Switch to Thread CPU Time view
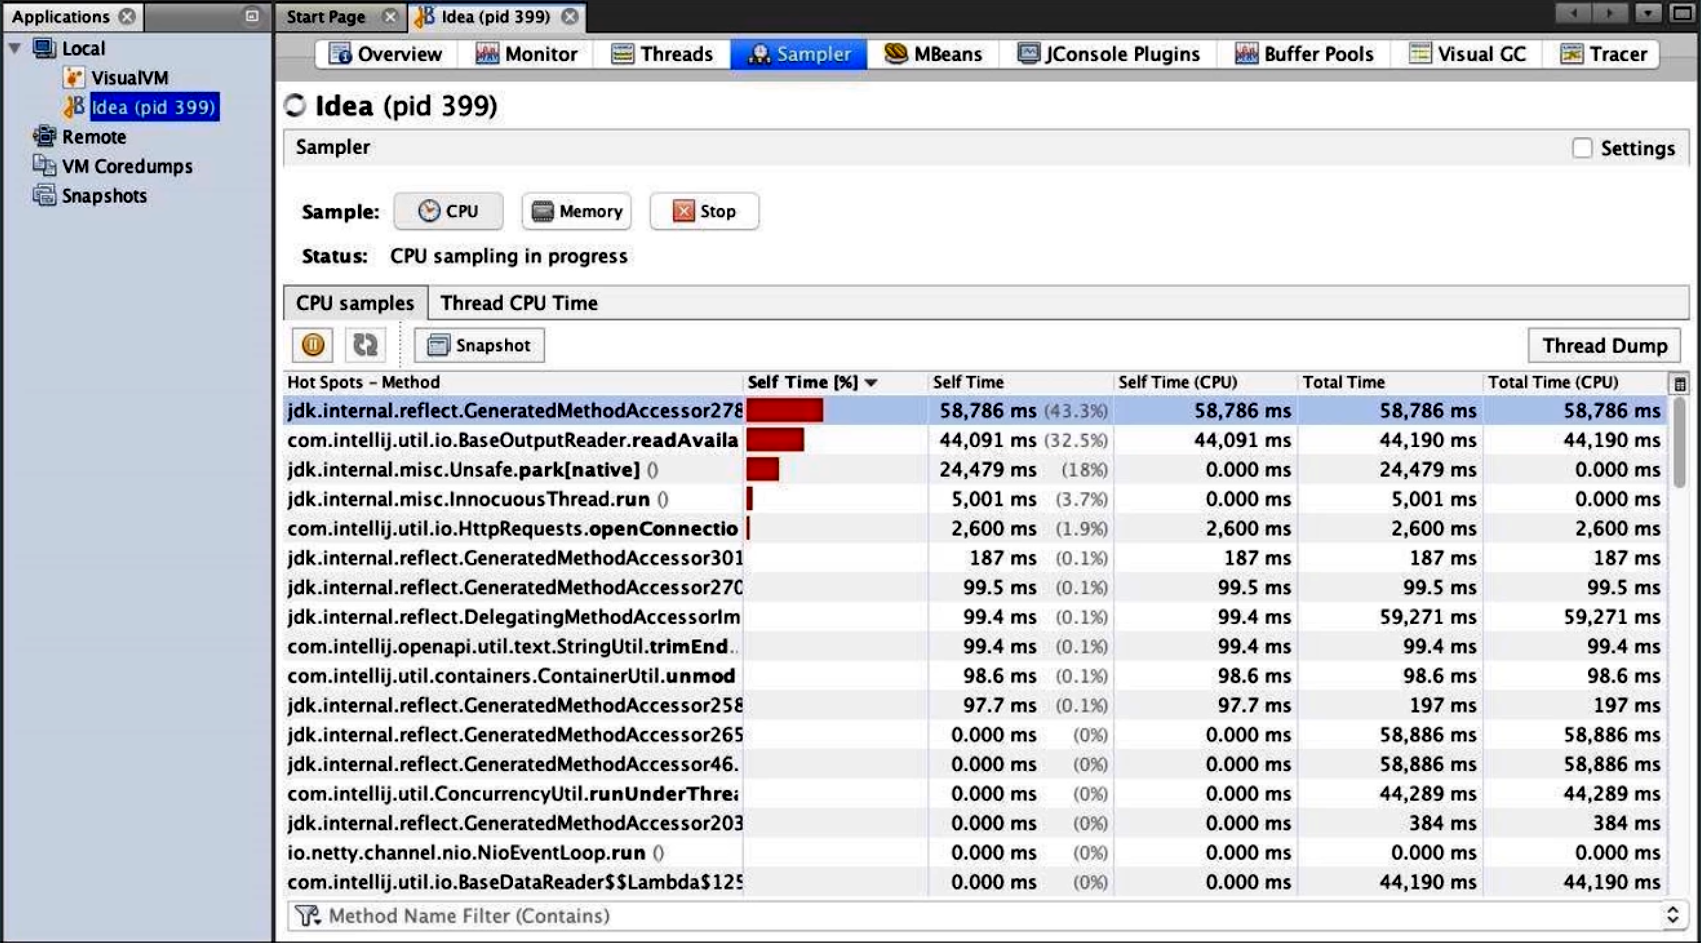The height and width of the screenshot is (943, 1701). [x=519, y=303]
